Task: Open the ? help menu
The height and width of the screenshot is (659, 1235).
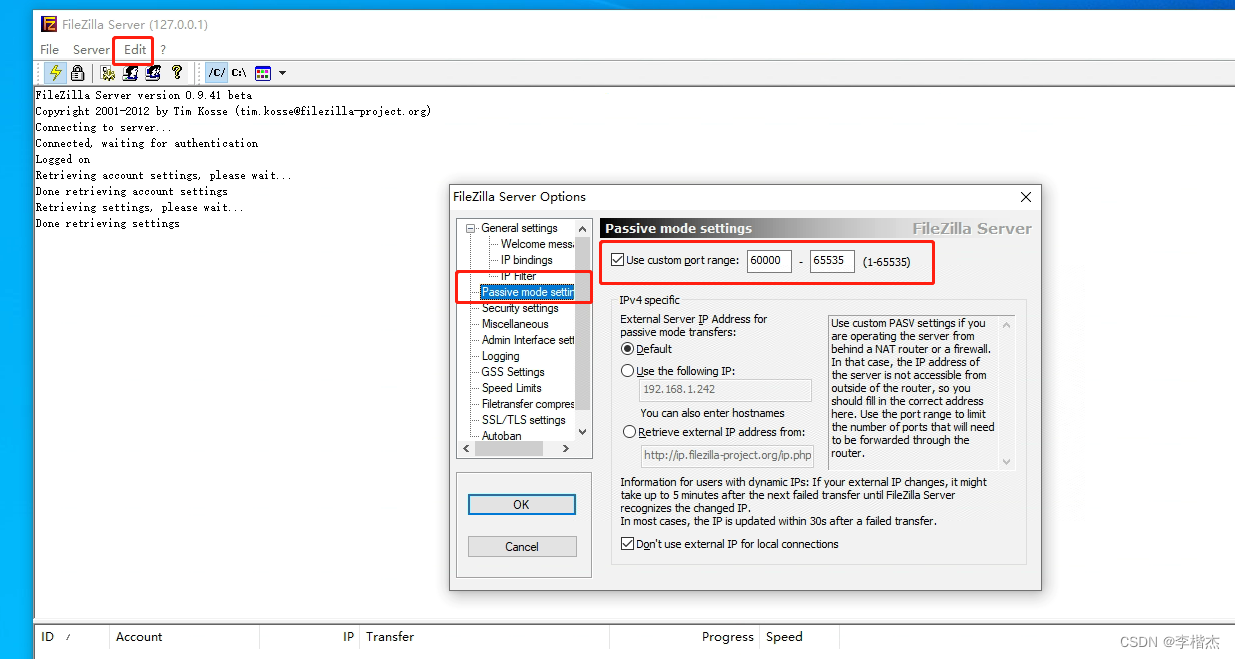Action: [x=163, y=49]
